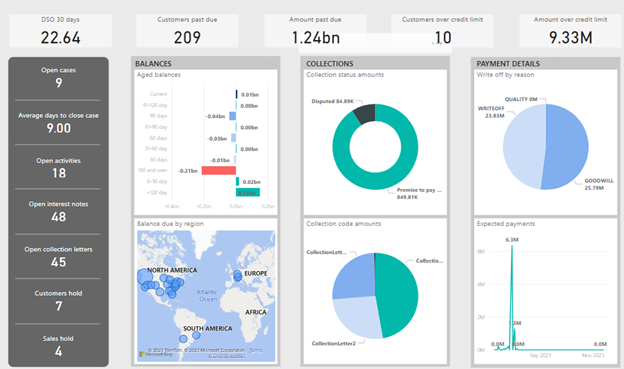Click the AFRICA label on the map
This screenshot has width=624, height=369.
pos(255,312)
